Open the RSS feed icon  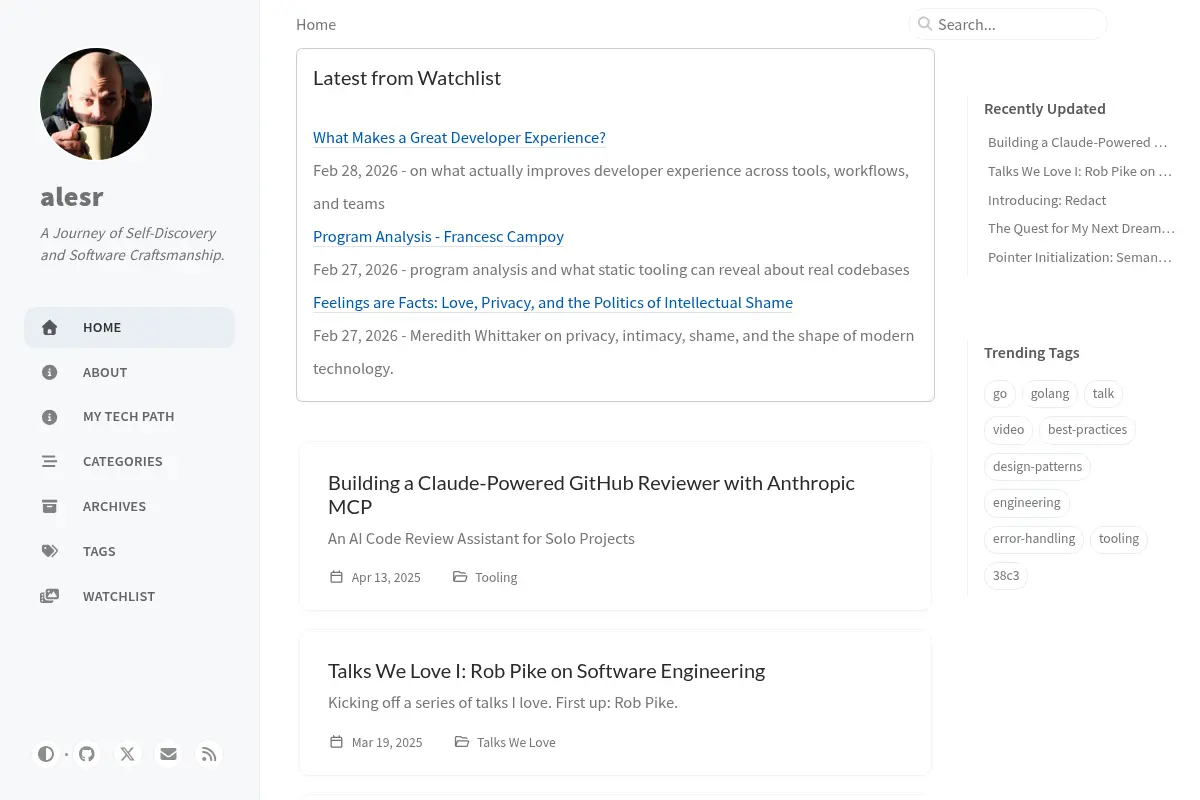(x=209, y=754)
